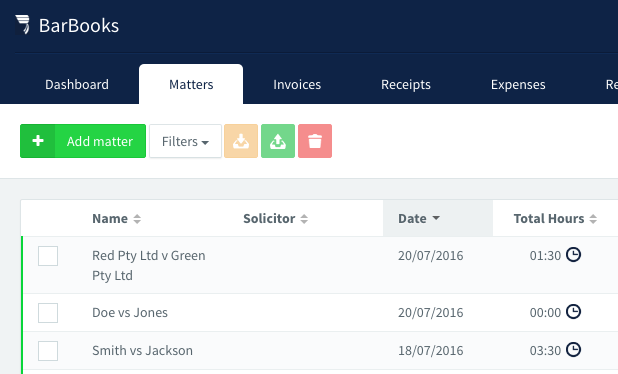Click the orange download toolbar button
Viewport: 618px width, 374px height.
(x=241, y=141)
